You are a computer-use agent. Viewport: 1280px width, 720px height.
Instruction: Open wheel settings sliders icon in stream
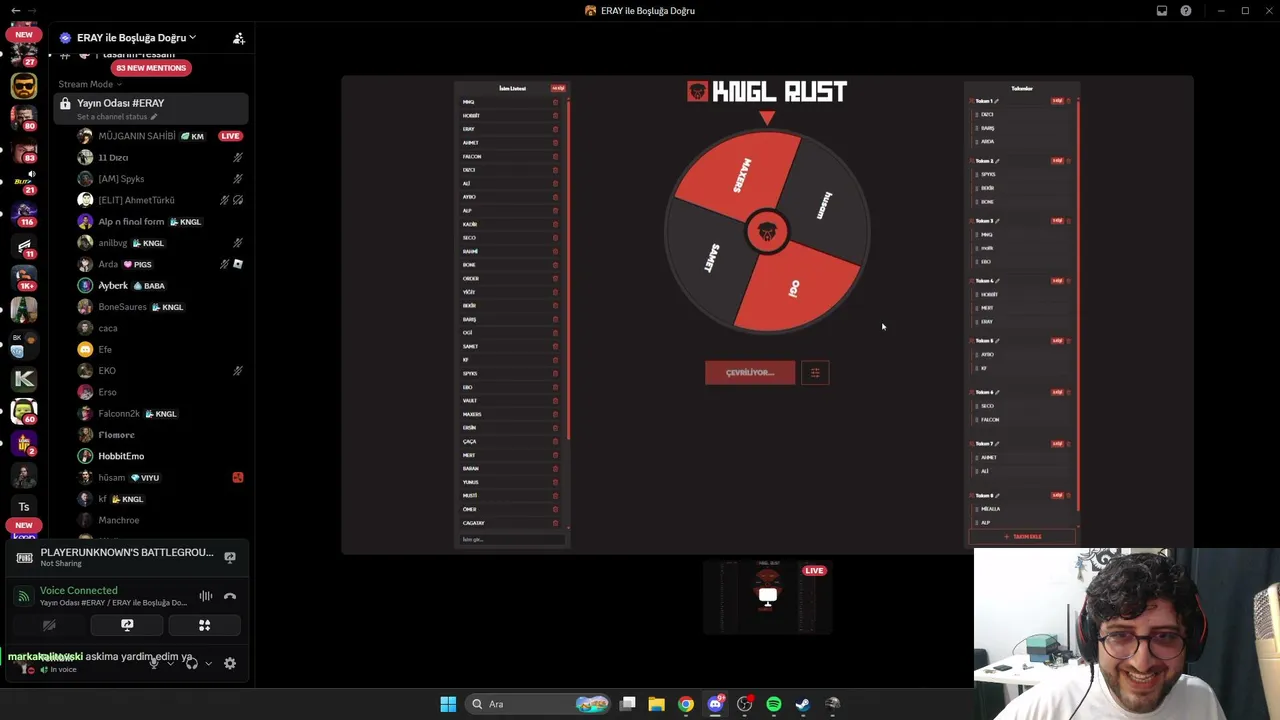click(x=815, y=373)
